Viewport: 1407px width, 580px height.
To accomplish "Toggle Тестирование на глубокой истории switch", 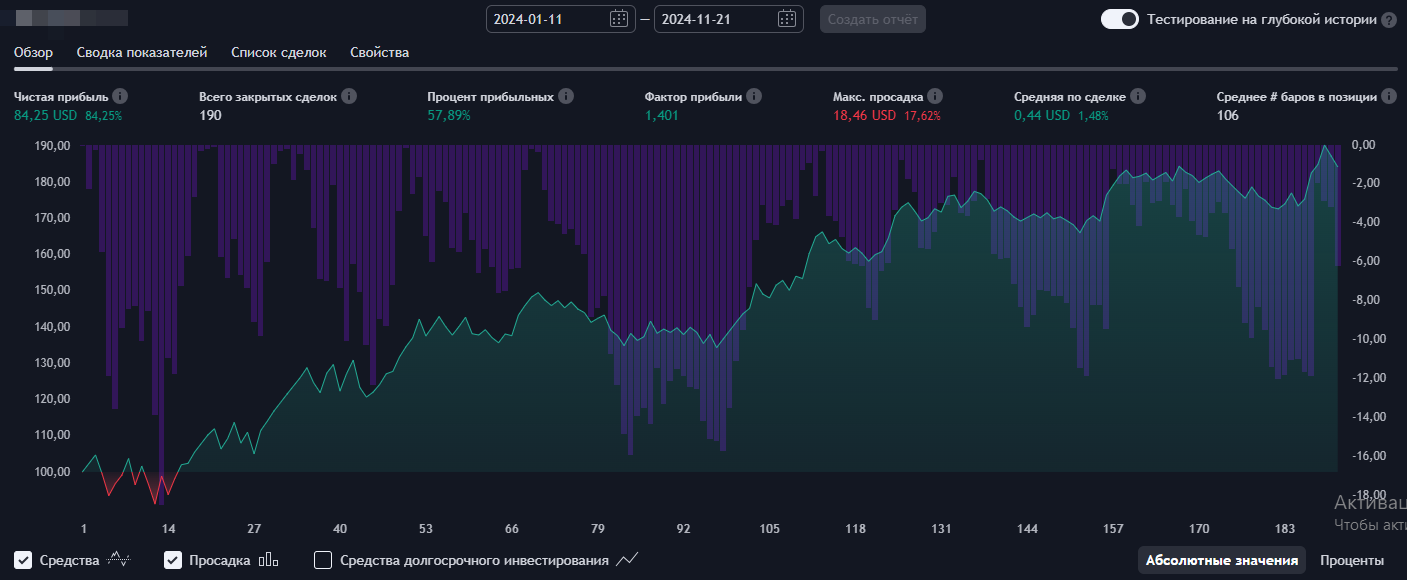I will [x=1119, y=19].
